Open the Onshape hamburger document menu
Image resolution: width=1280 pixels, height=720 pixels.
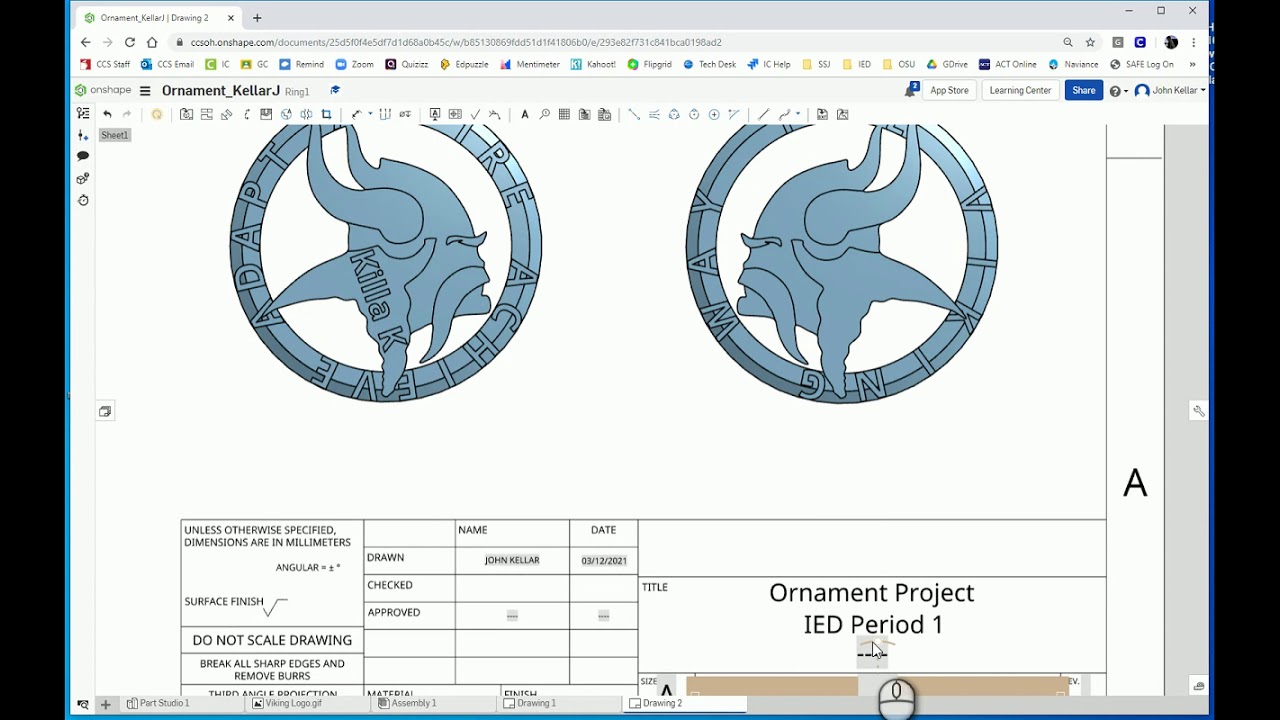pyautogui.click(x=145, y=90)
